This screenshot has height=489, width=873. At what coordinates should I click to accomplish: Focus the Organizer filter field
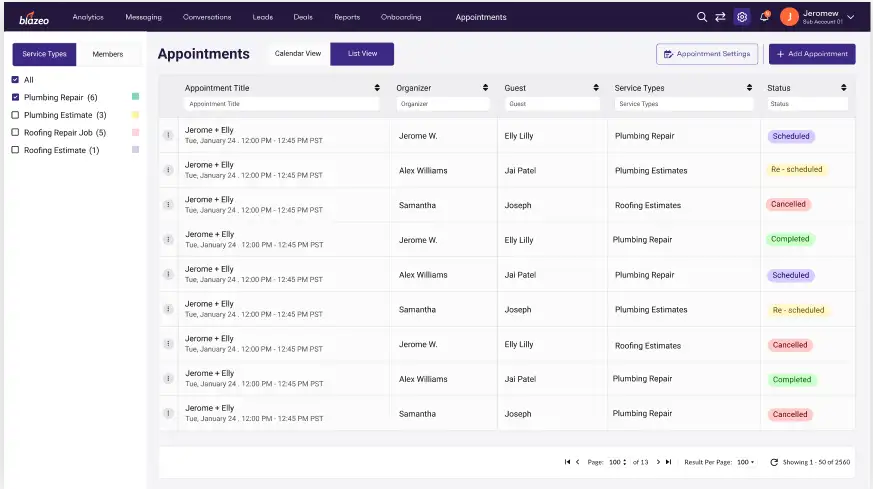tap(443, 104)
